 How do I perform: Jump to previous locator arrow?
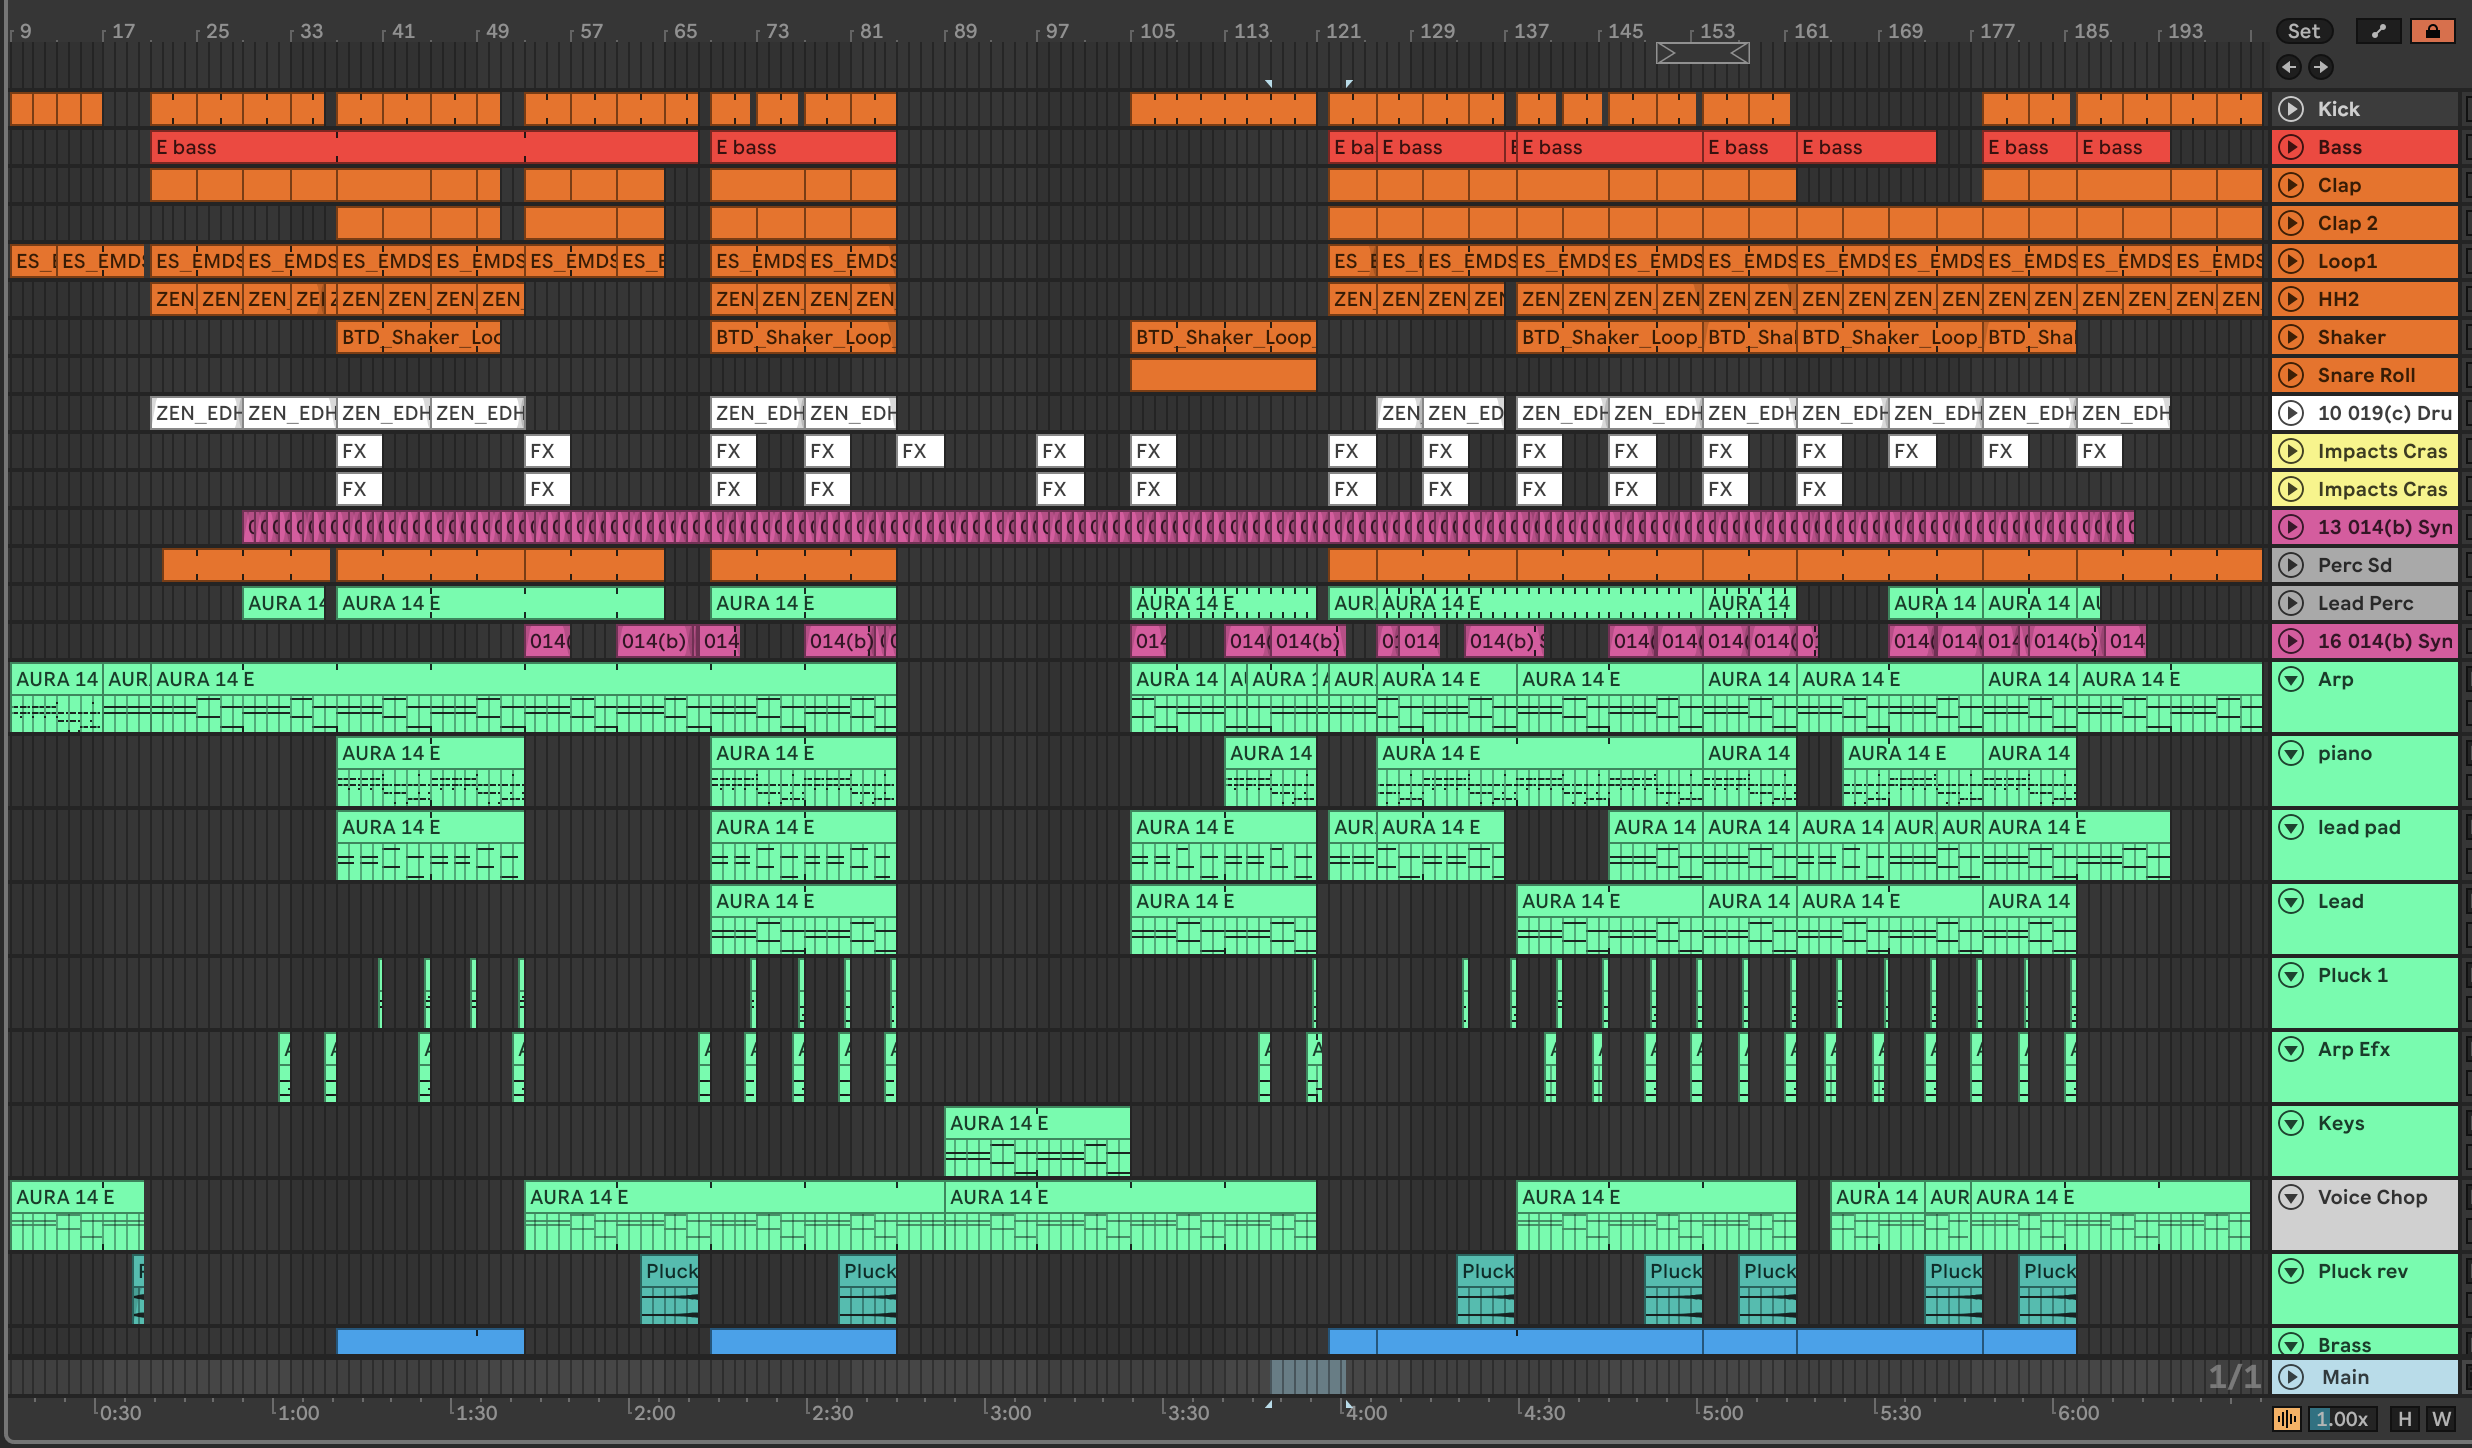[x=2289, y=67]
